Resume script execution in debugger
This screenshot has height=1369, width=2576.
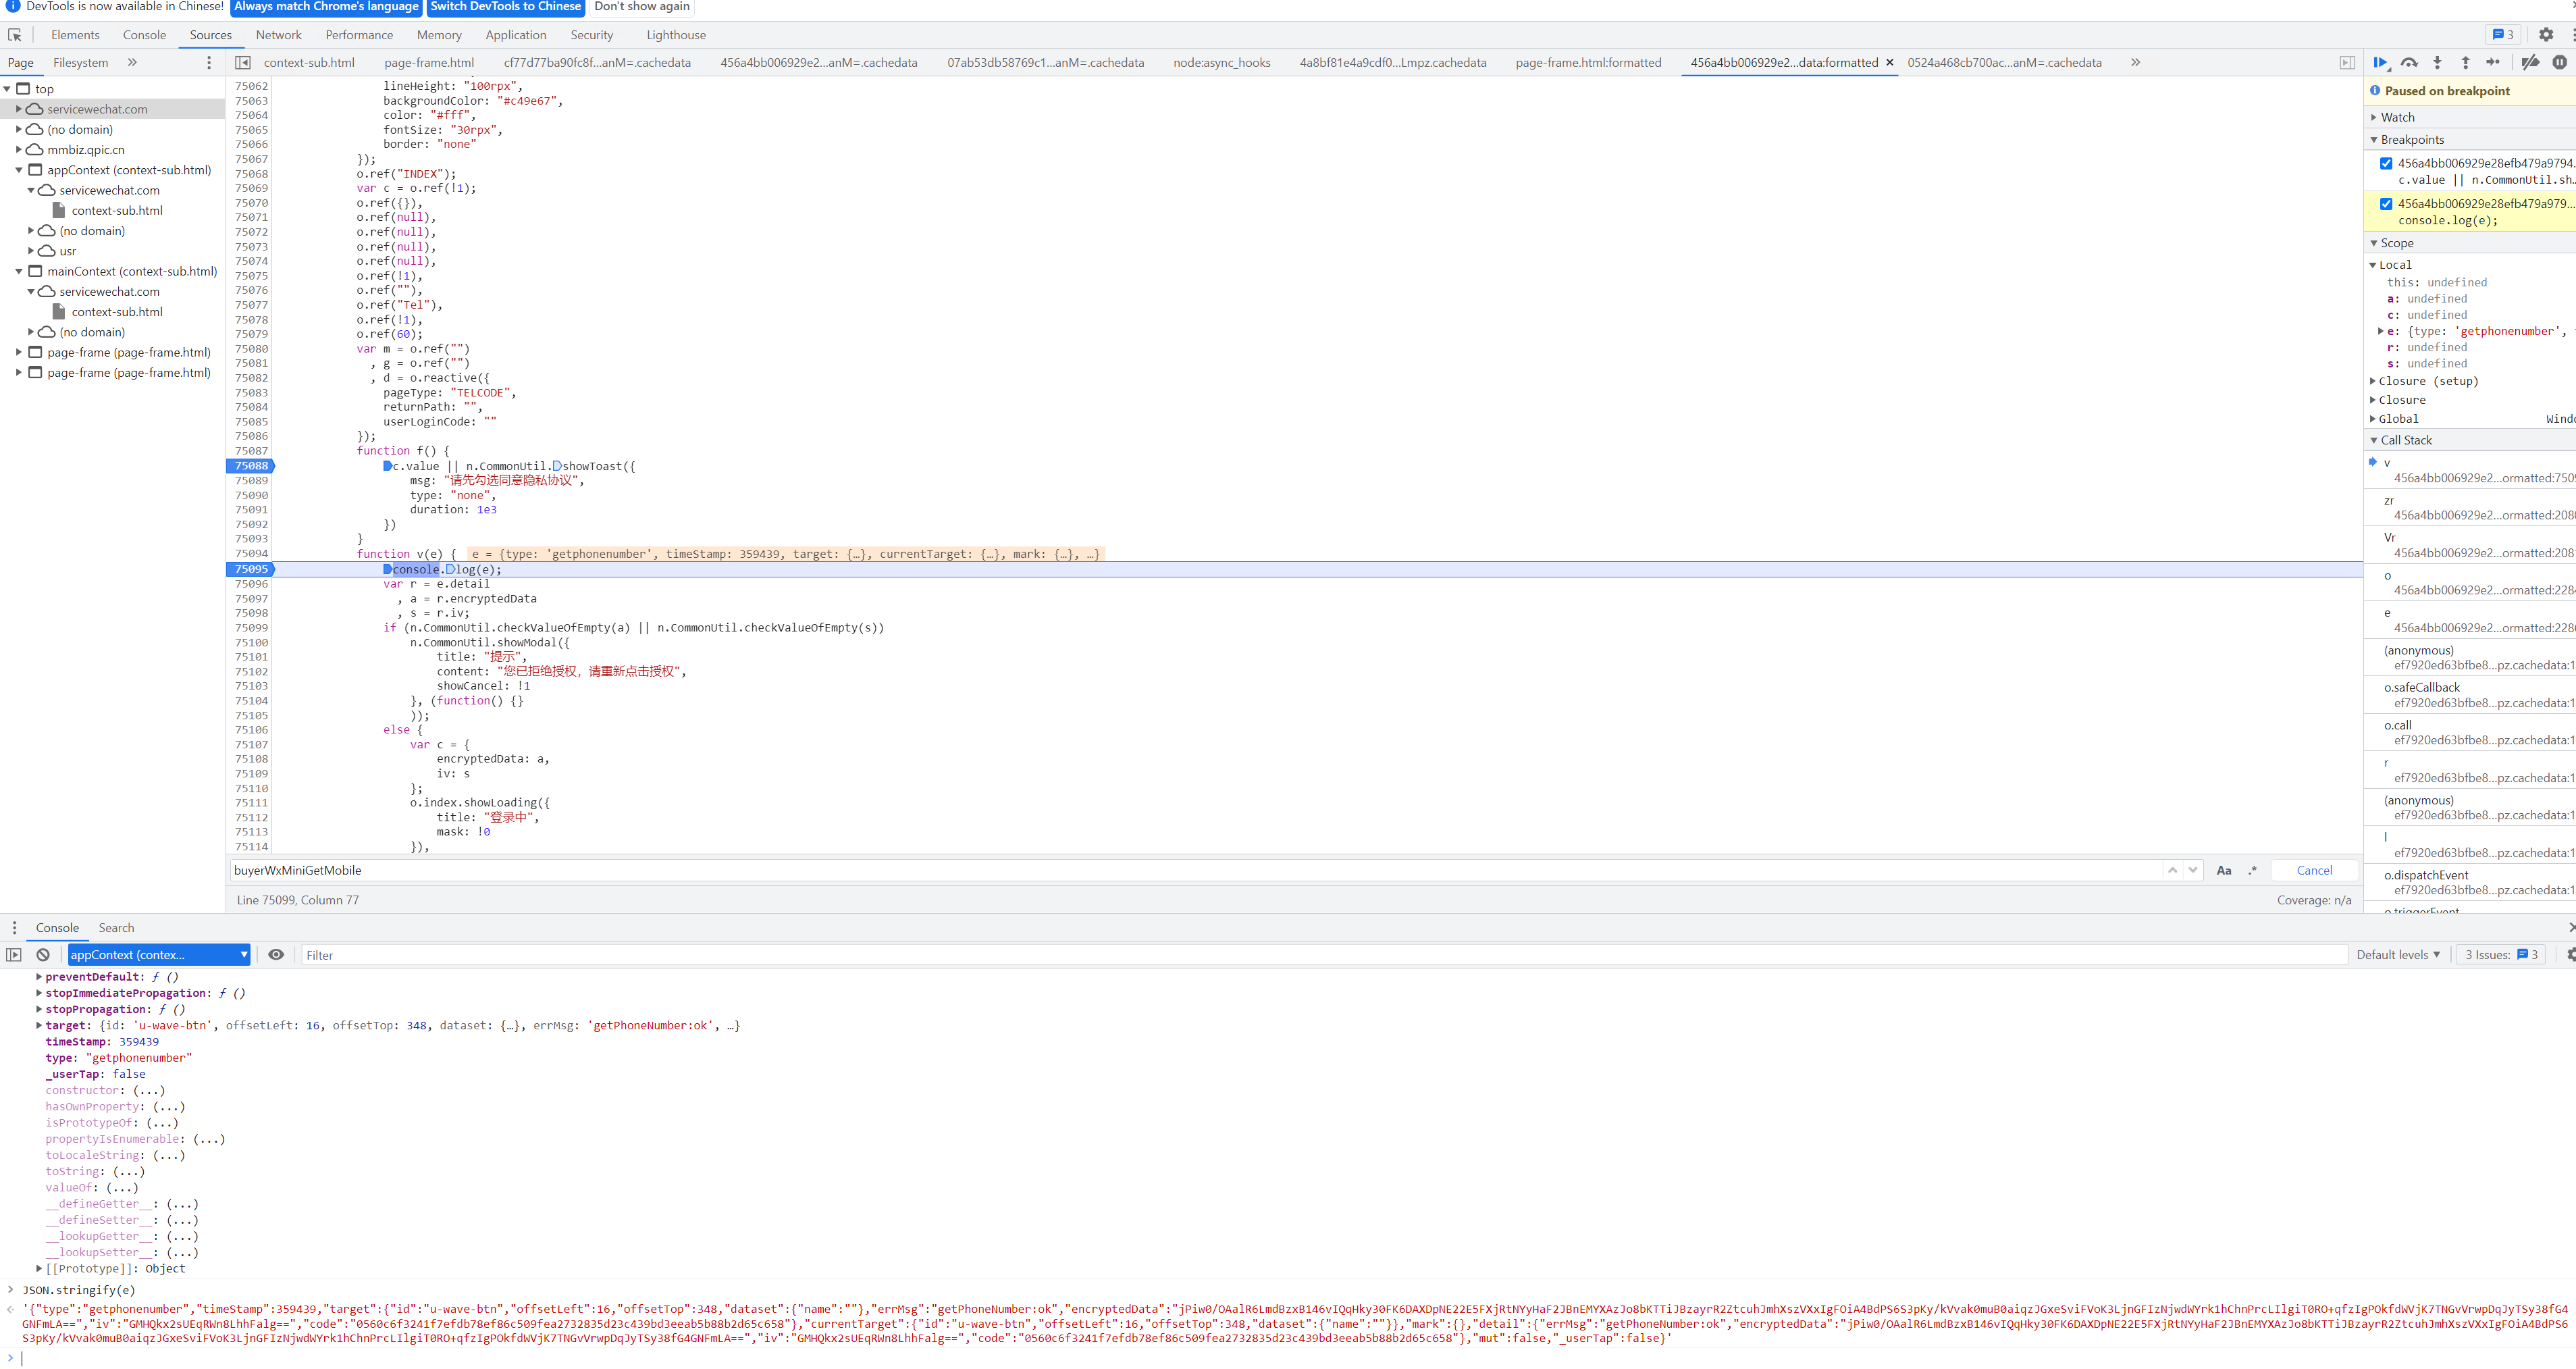(2380, 63)
